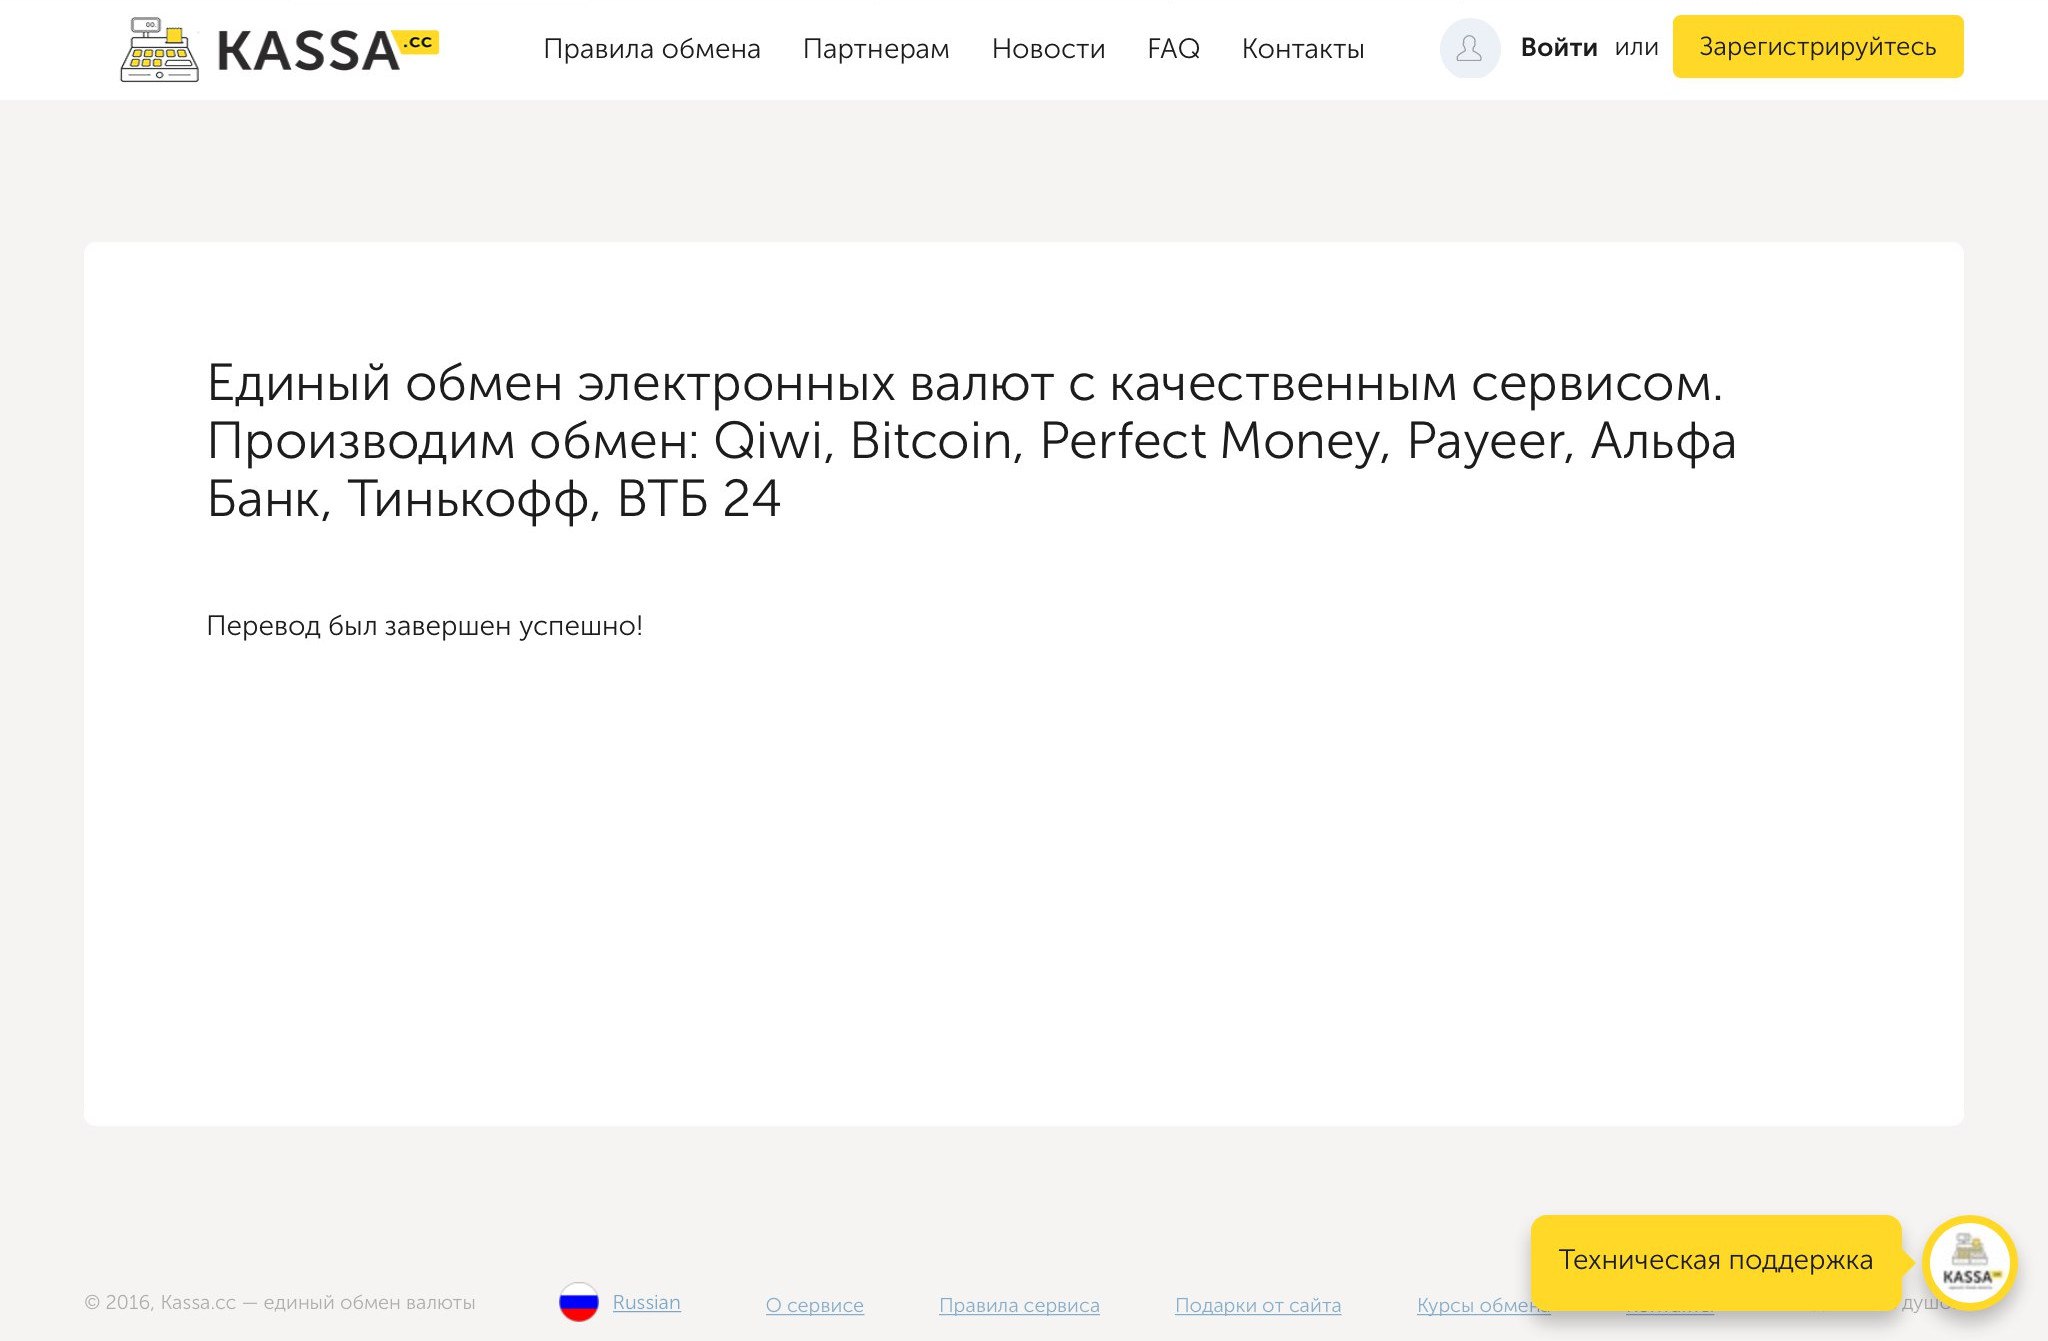Click the Russian flag icon
The width and height of the screenshot is (2048, 1341).
[x=578, y=1302]
